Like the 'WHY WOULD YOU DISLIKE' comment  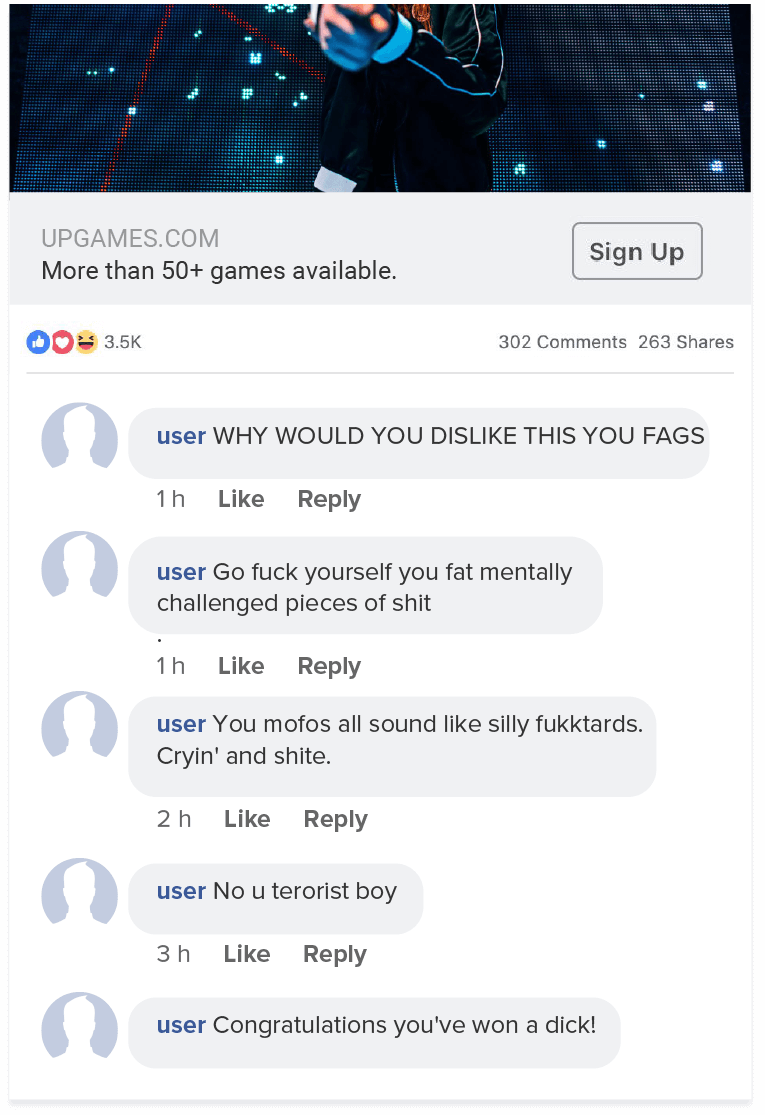(241, 499)
